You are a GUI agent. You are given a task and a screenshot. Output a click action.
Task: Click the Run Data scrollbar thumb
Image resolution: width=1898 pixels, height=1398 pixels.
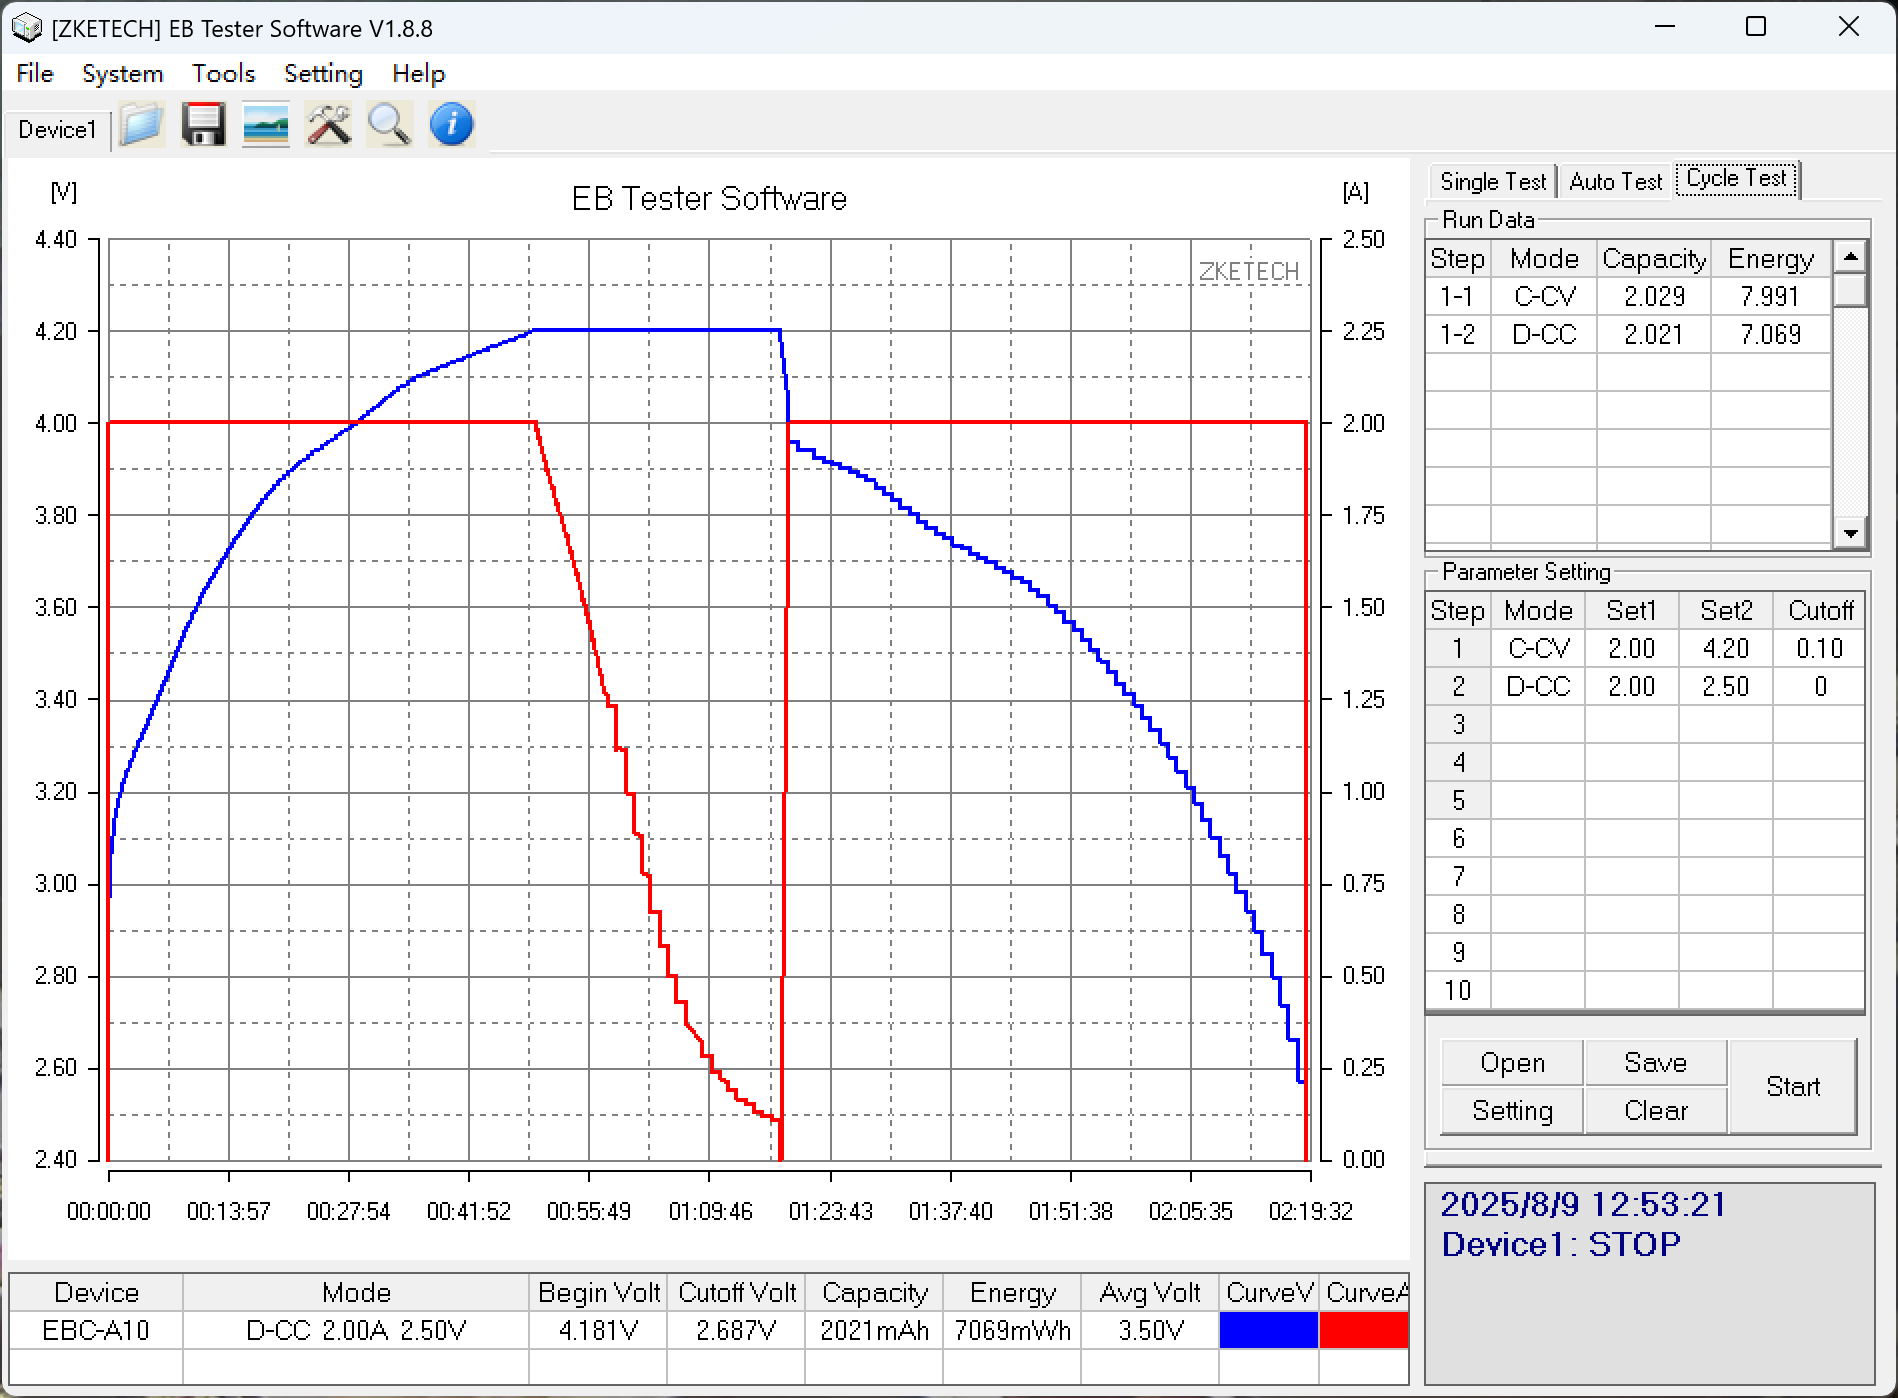(1851, 290)
